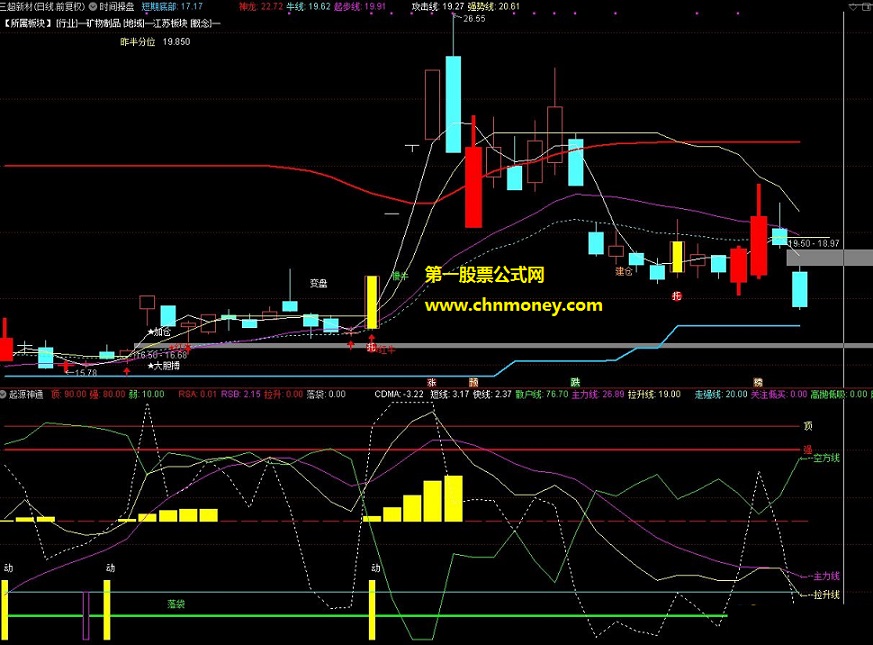Click the 涨 marker on the divider
This screenshot has height=645, width=873.
[431, 383]
